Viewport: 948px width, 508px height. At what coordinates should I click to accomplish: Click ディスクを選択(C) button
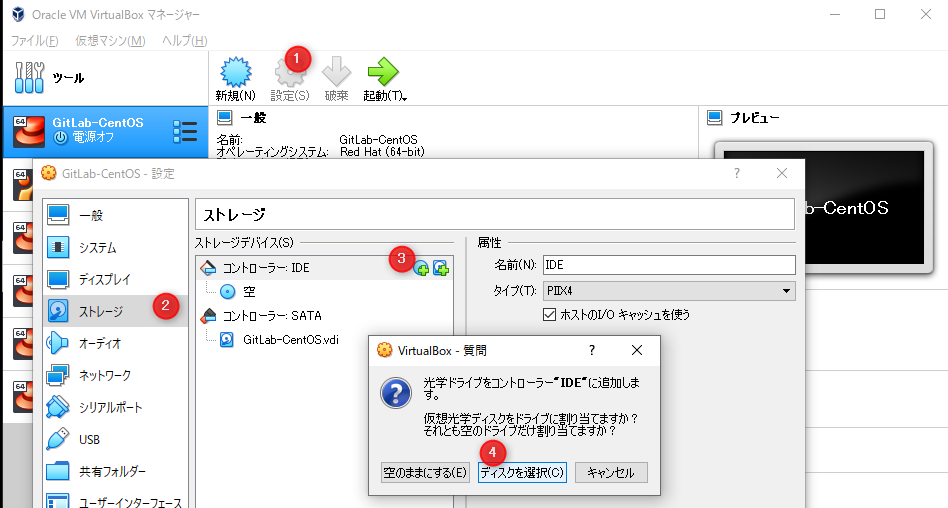[522, 472]
